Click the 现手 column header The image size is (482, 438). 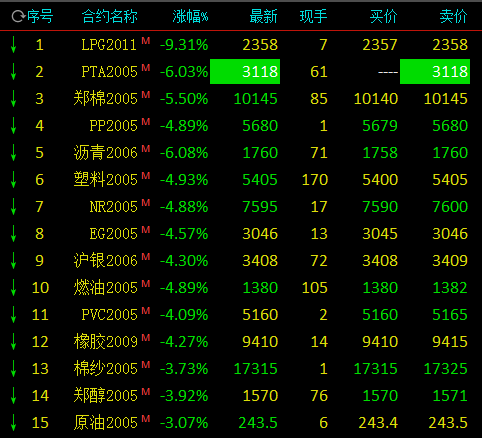coord(313,16)
